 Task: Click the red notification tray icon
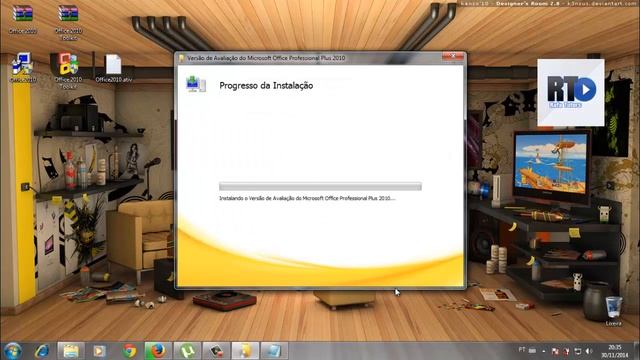(x=566, y=351)
